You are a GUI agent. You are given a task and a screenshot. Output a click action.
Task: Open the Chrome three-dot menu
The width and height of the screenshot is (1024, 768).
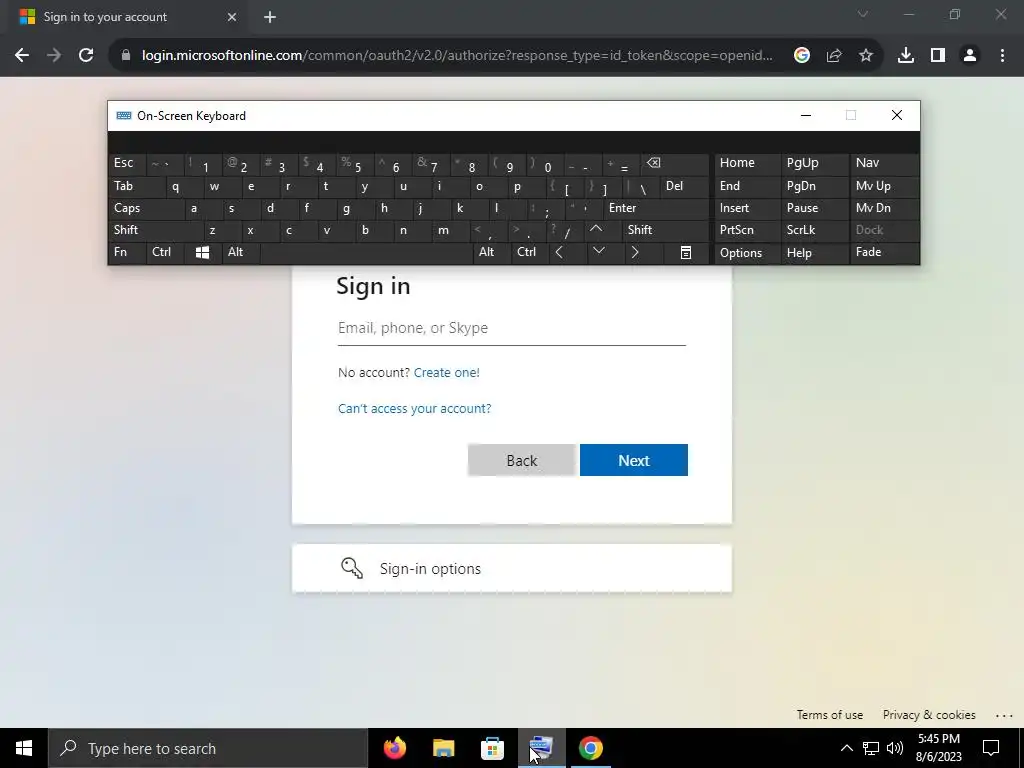[1002, 56]
